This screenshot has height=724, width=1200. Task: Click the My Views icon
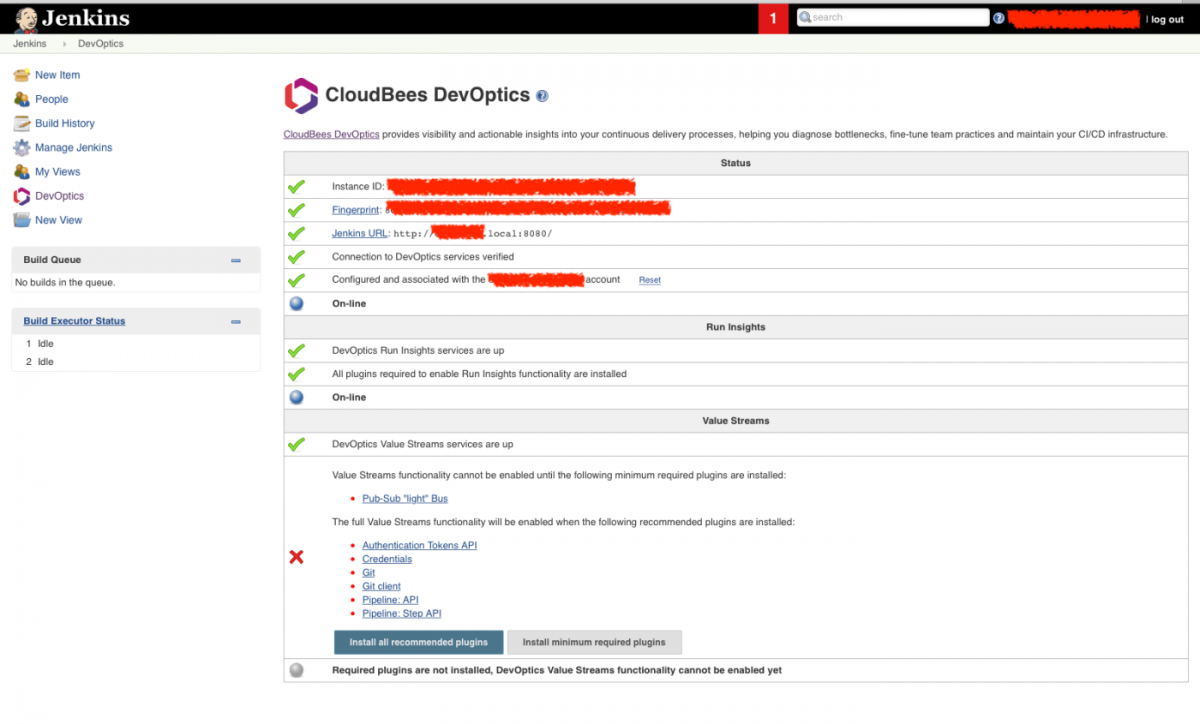(x=21, y=172)
